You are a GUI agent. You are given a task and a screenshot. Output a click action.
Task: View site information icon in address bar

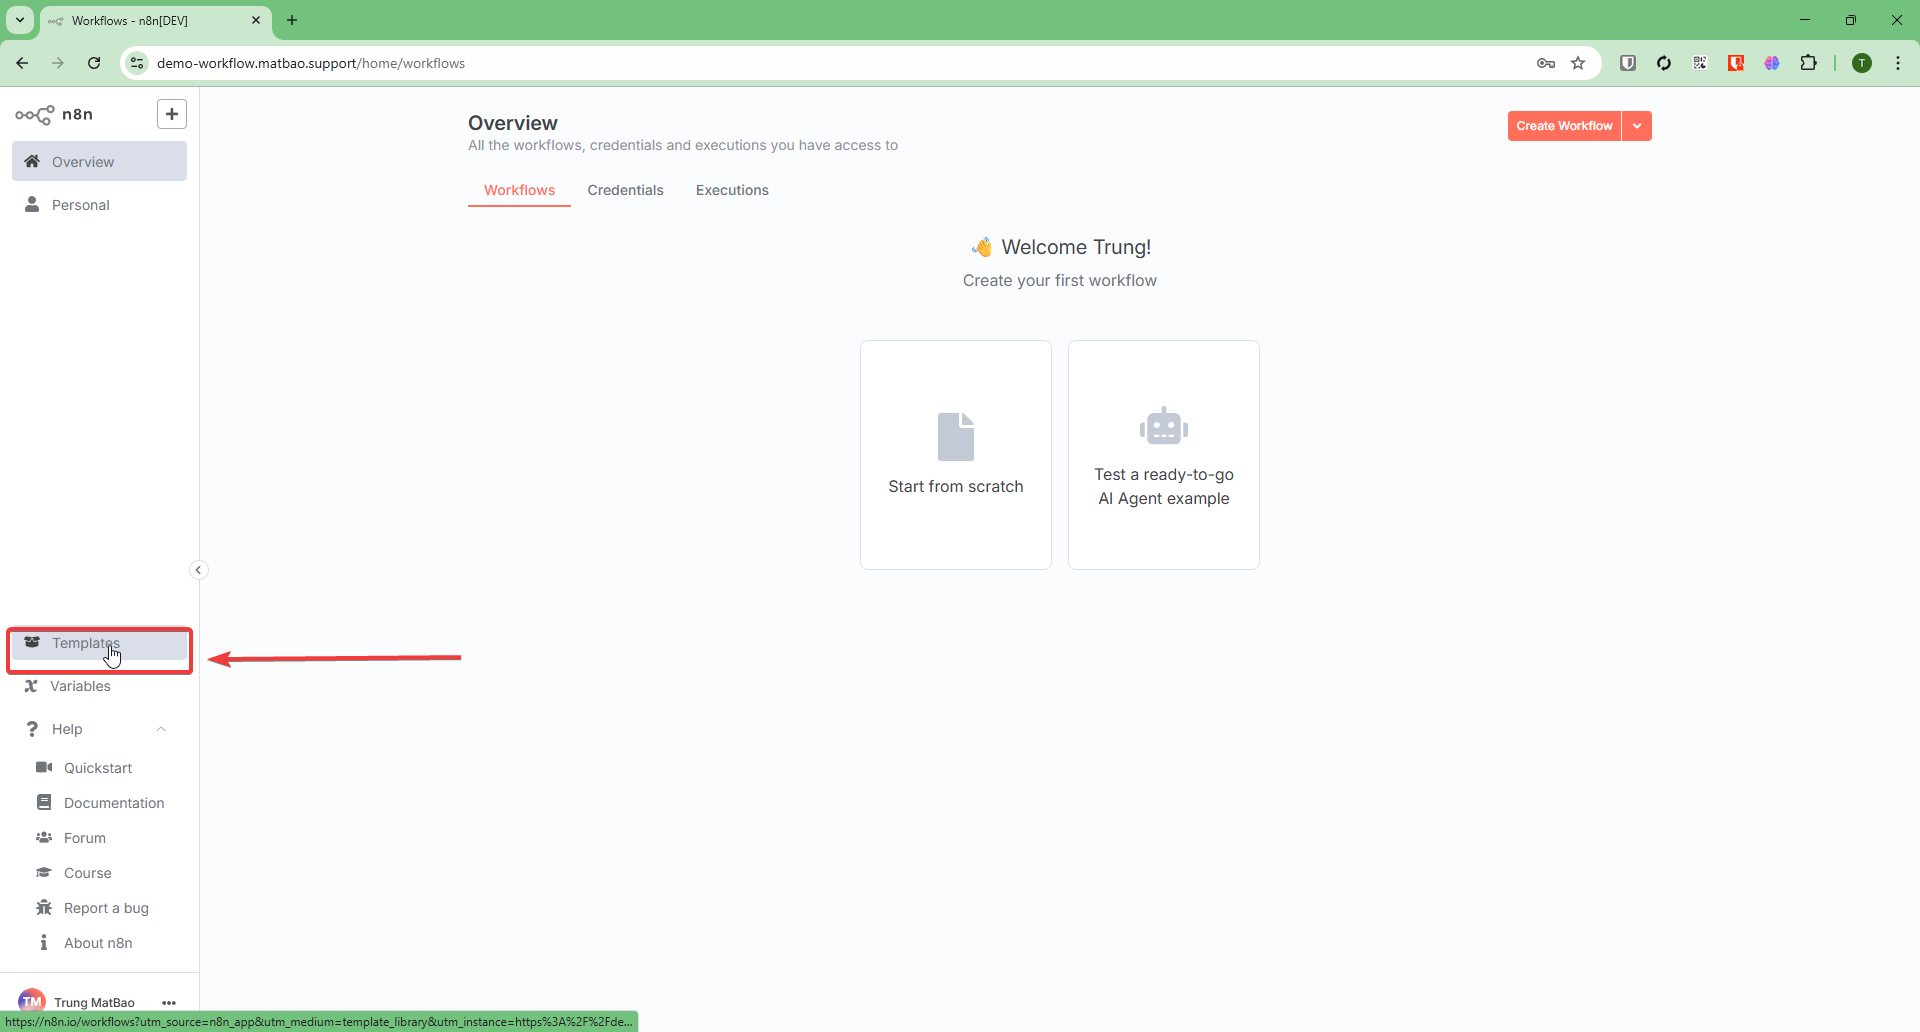[x=137, y=63]
